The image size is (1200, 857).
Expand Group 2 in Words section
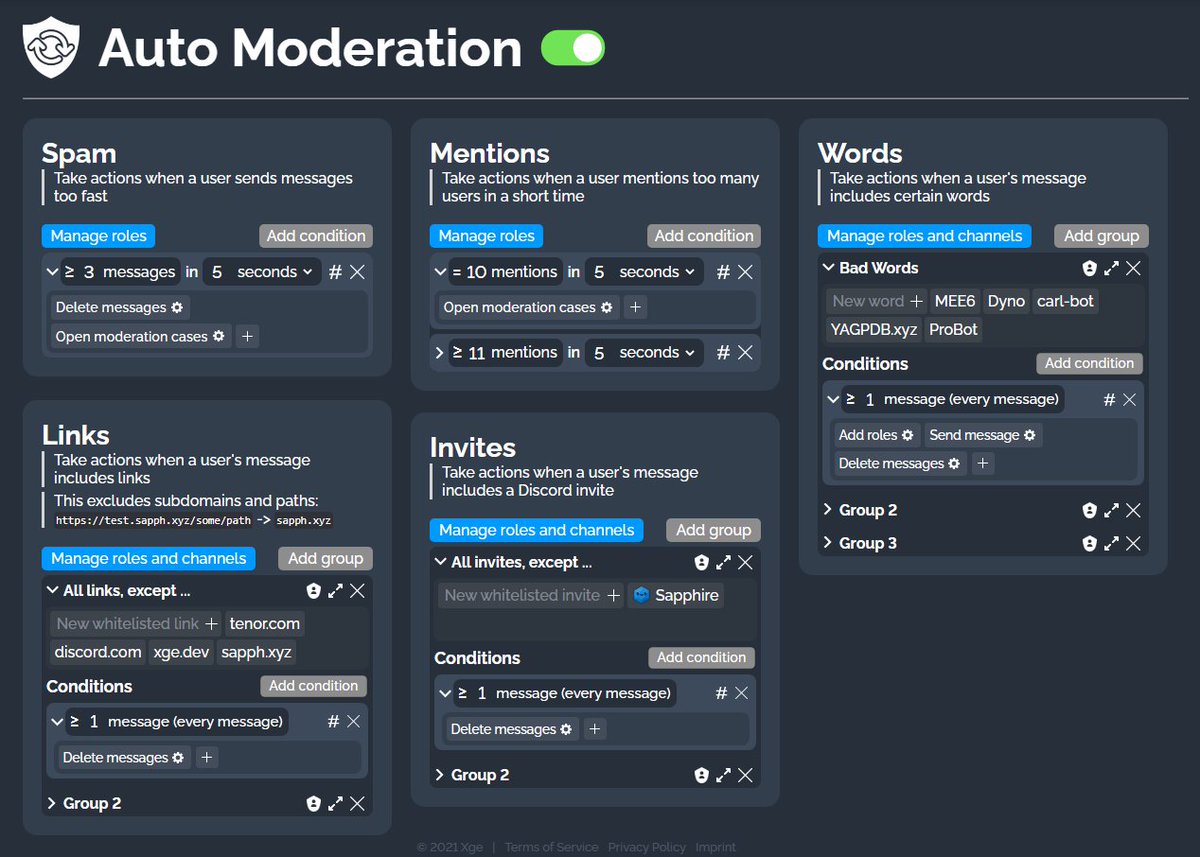[x=828, y=510]
